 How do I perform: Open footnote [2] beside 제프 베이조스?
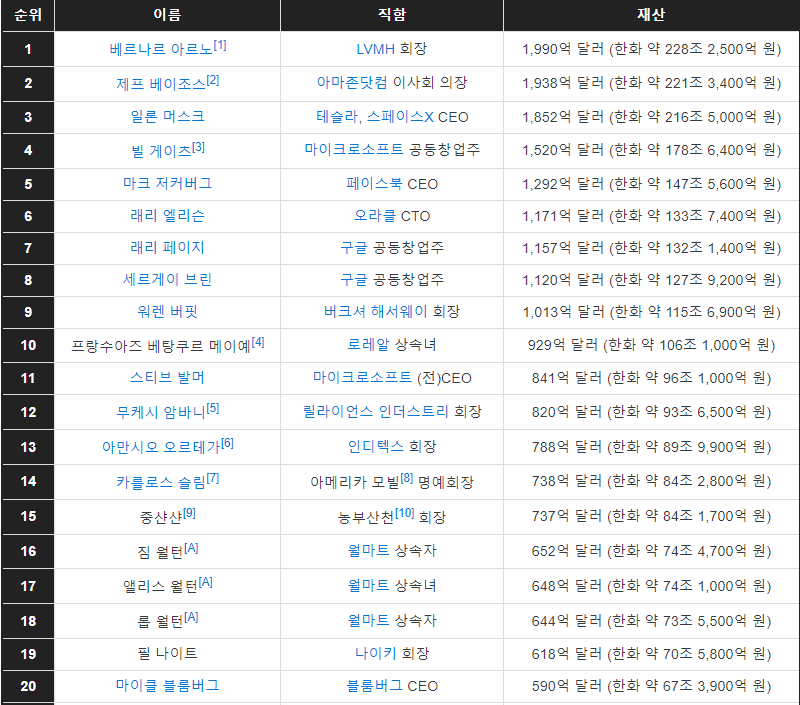click(213, 80)
